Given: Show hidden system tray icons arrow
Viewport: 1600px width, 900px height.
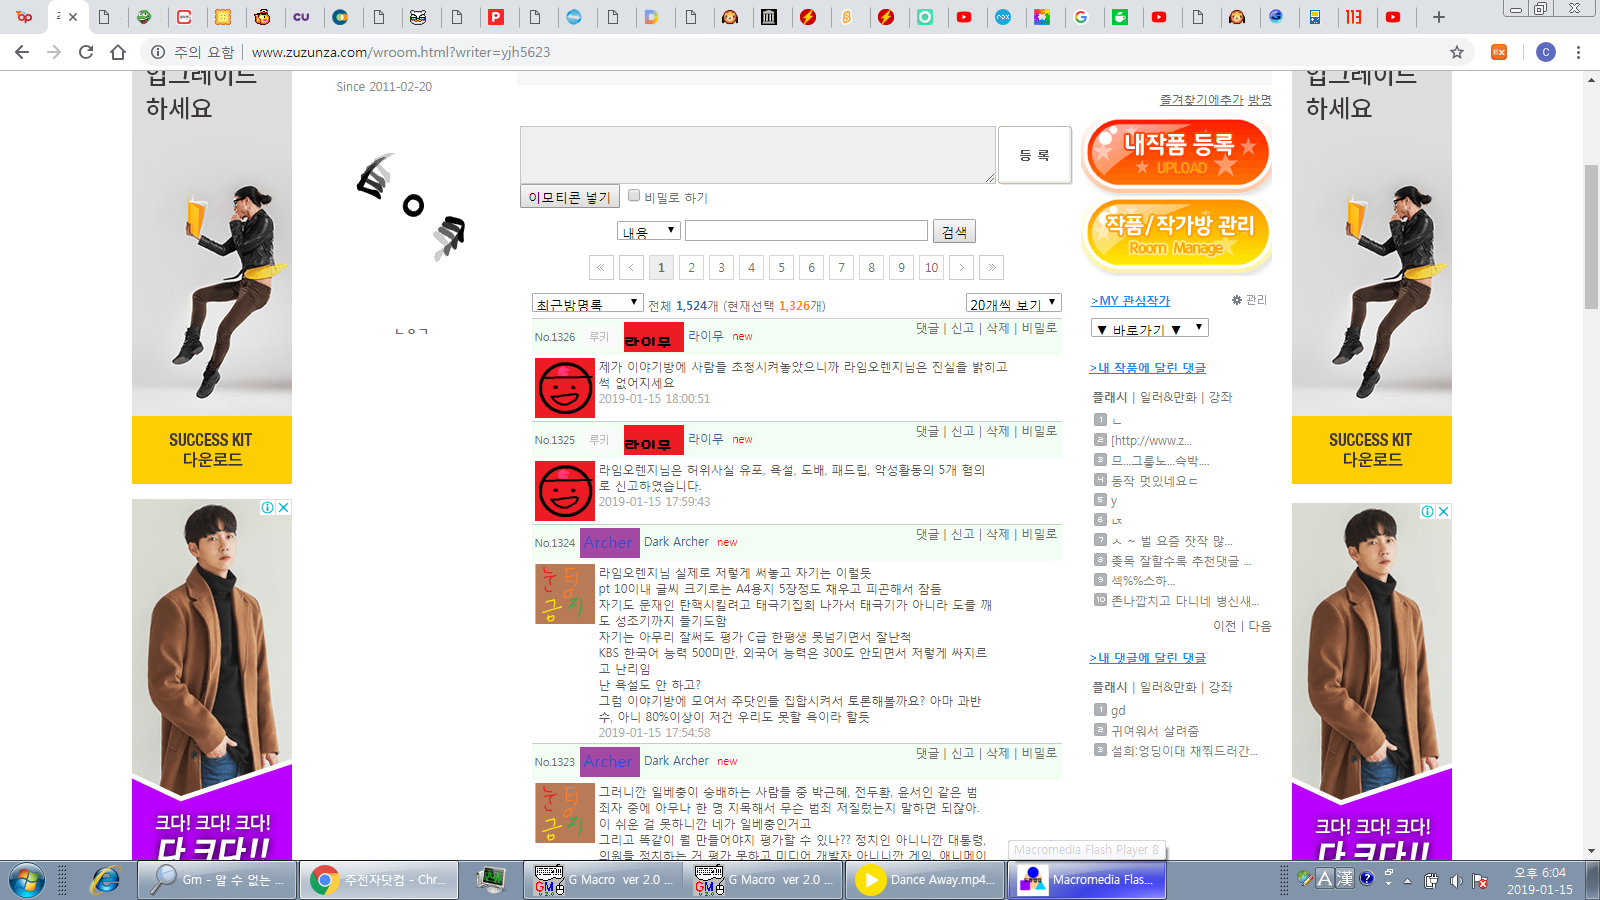Looking at the screenshot, I should click(x=1407, y=881).
